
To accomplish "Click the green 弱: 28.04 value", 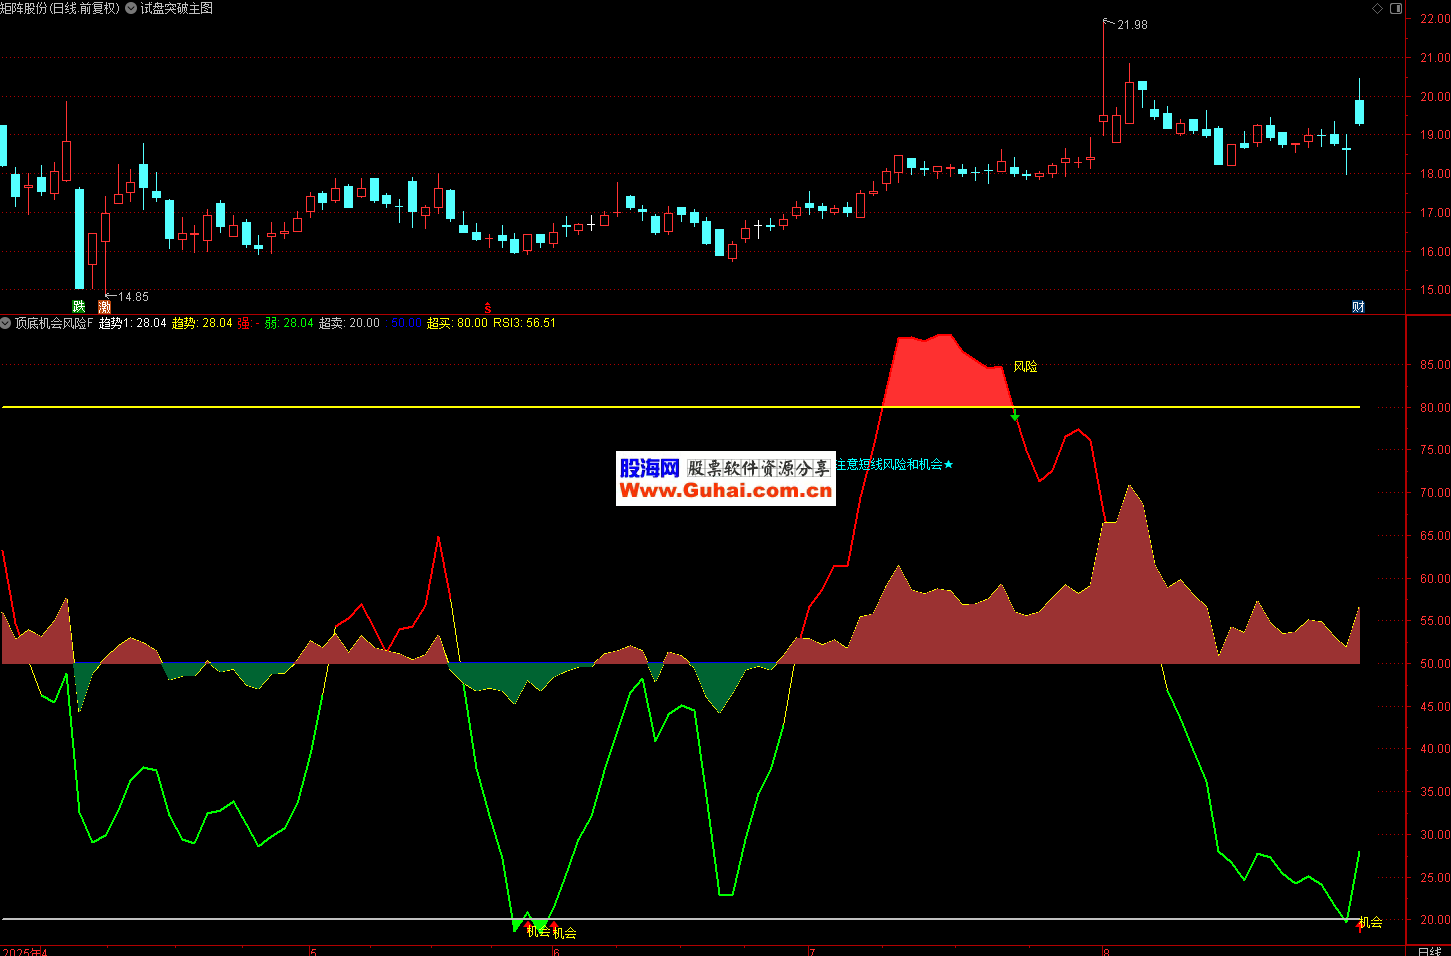I will [x=289, y=323].
